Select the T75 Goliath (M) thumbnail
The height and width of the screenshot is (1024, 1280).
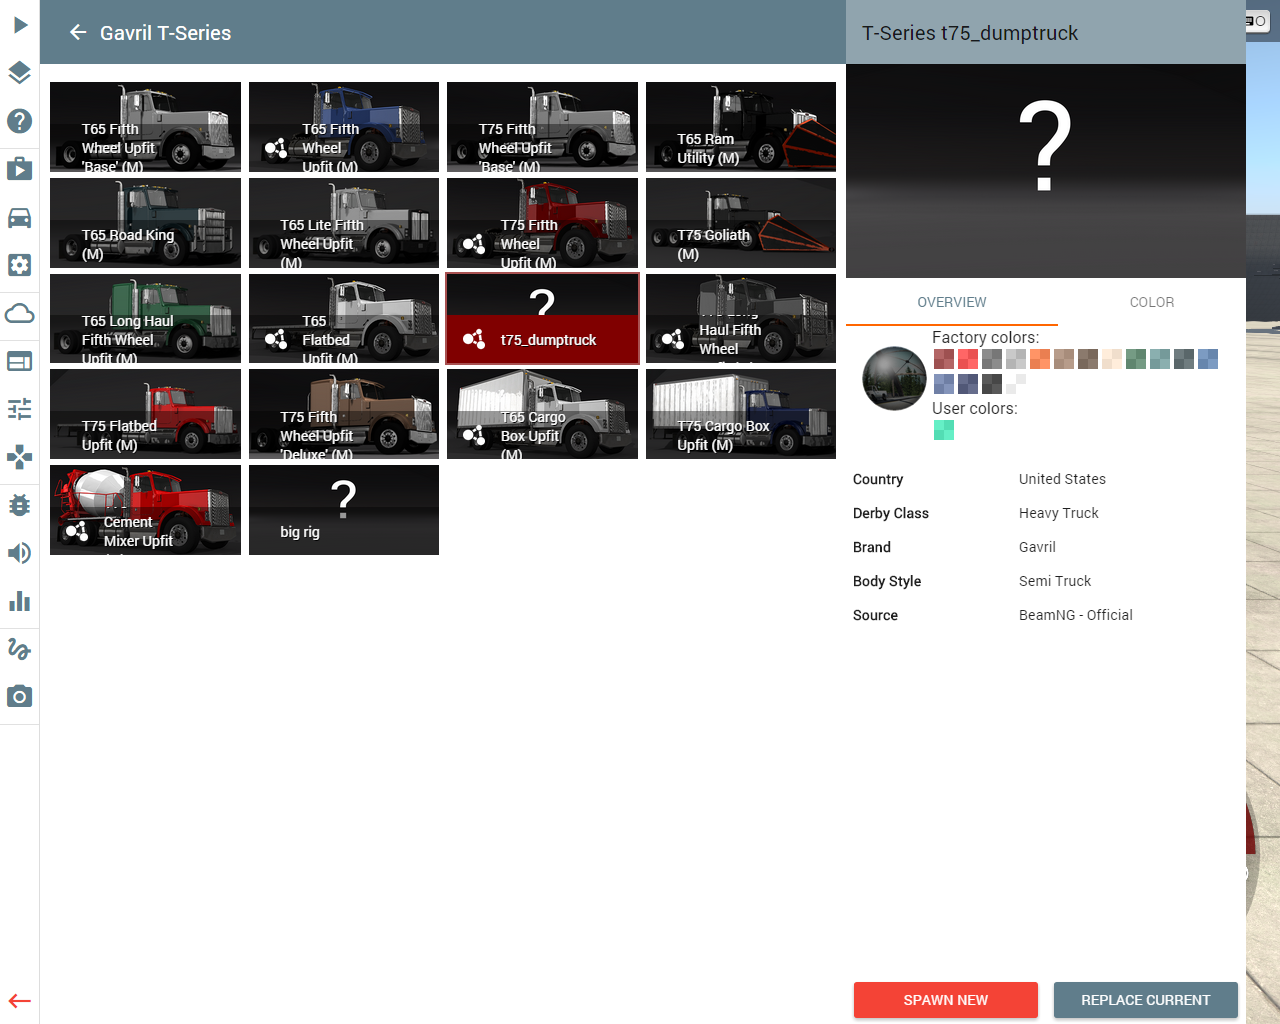741,223
